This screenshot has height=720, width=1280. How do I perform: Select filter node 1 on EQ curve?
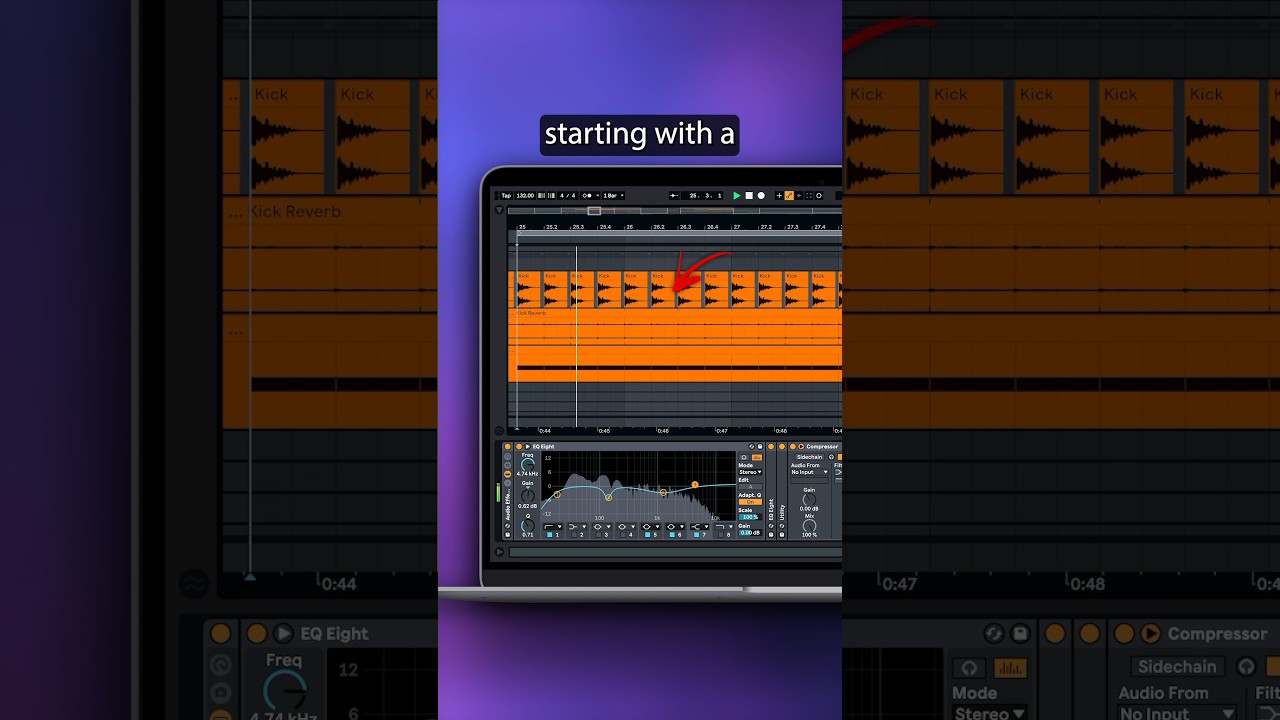click(x=557, y=494)
